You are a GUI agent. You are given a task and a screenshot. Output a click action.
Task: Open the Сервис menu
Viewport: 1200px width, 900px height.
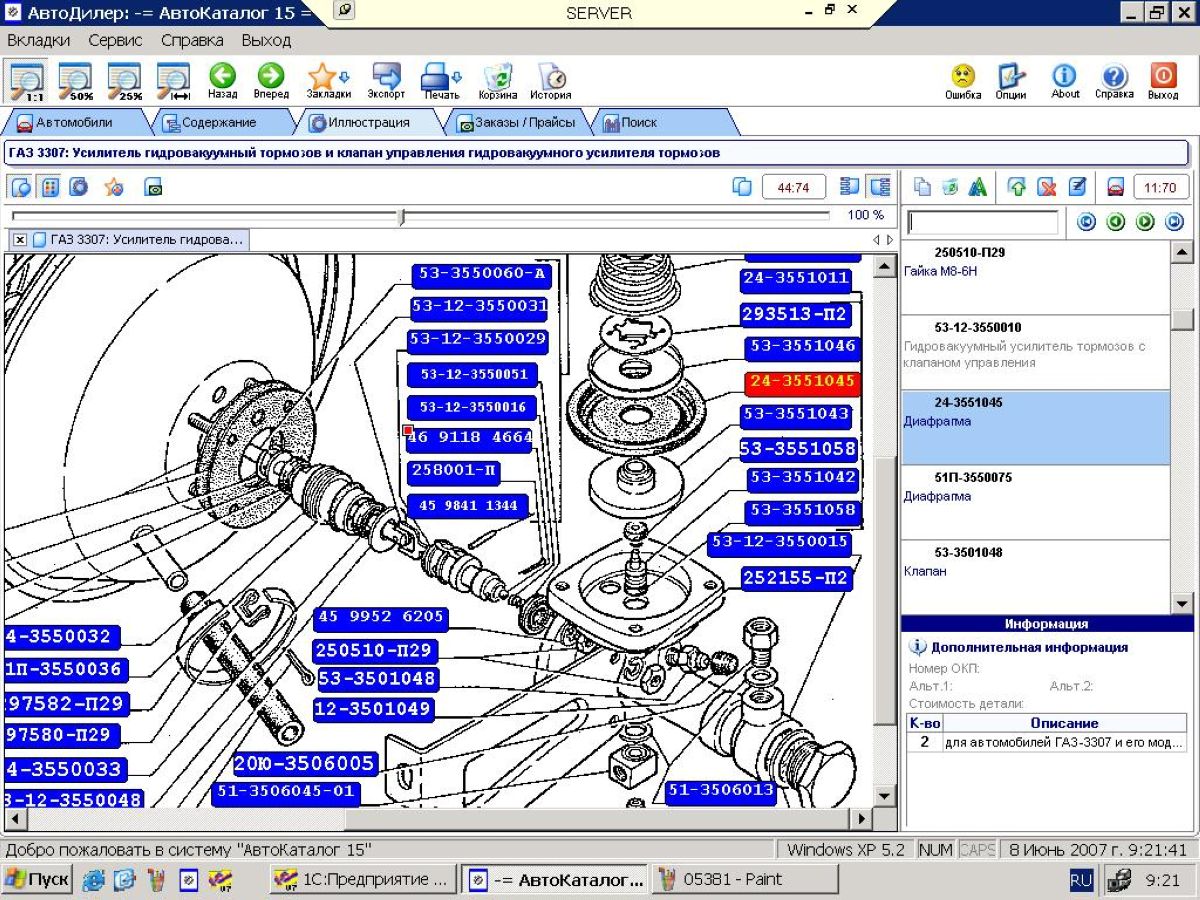coord(115,40)
